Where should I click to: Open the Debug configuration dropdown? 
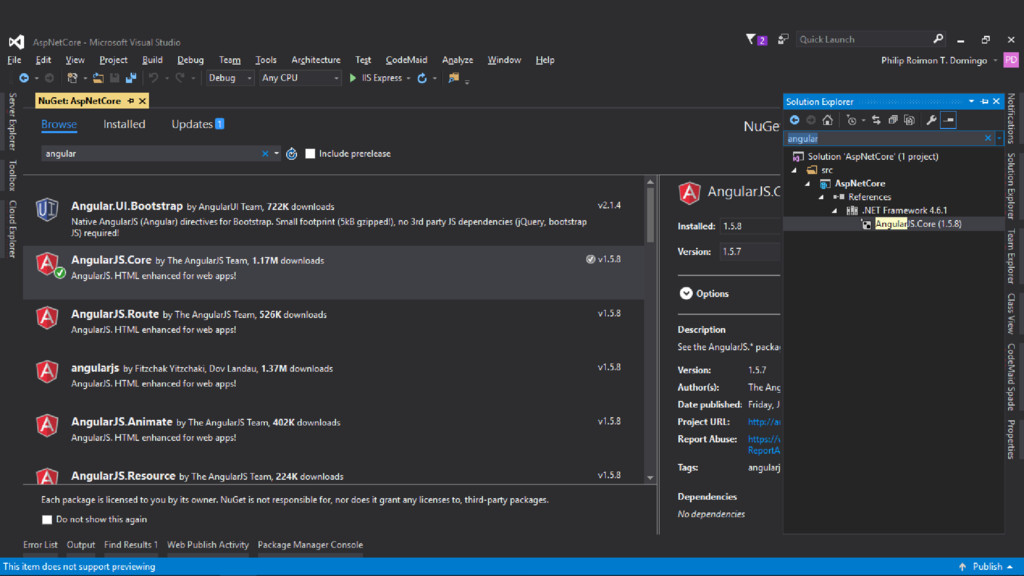230,78
